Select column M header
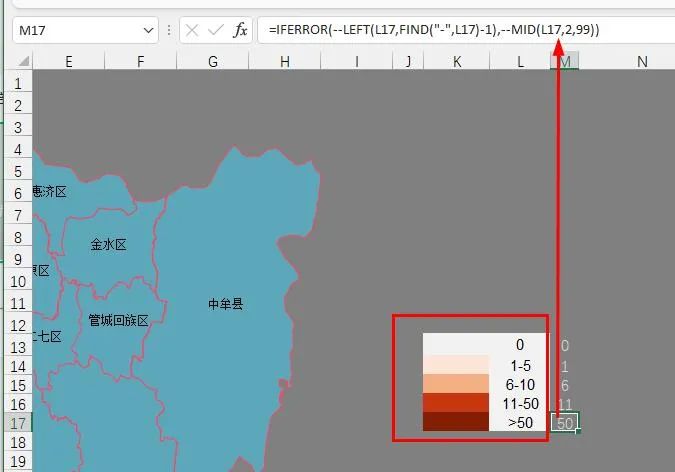This screenshot has height=472, width=675. (x=565, y=62)
